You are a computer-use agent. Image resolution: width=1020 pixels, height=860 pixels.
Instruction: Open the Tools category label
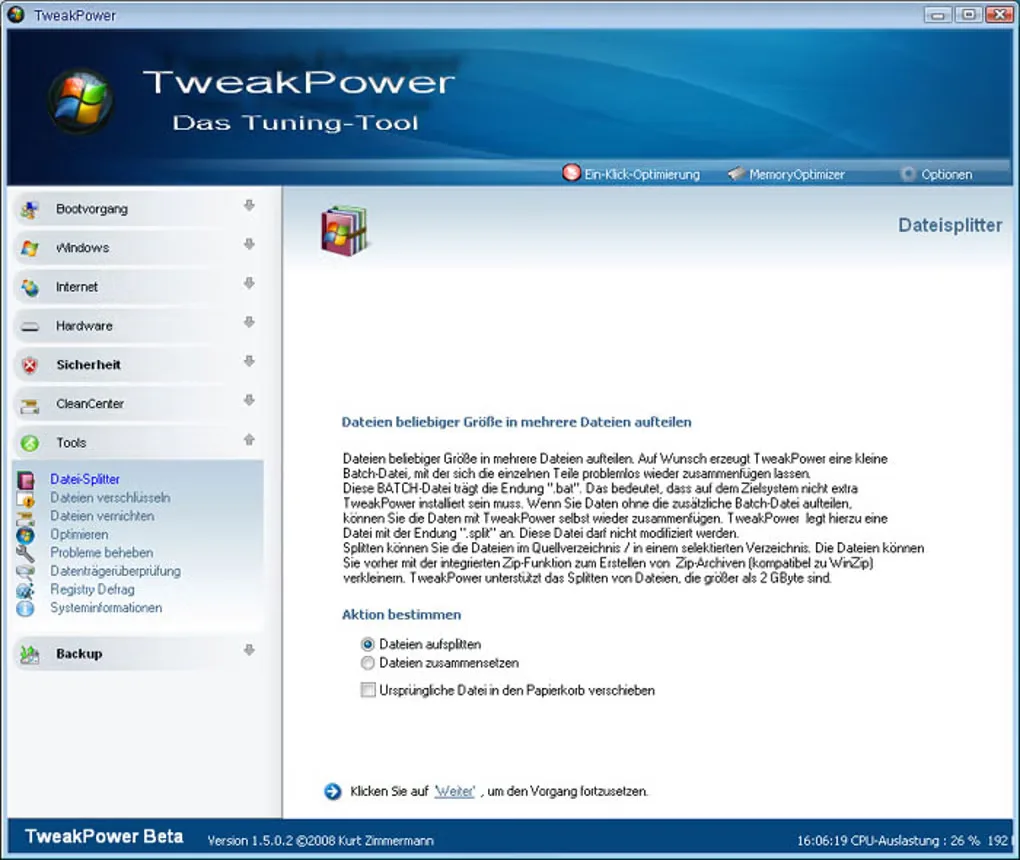click(71, 443)
